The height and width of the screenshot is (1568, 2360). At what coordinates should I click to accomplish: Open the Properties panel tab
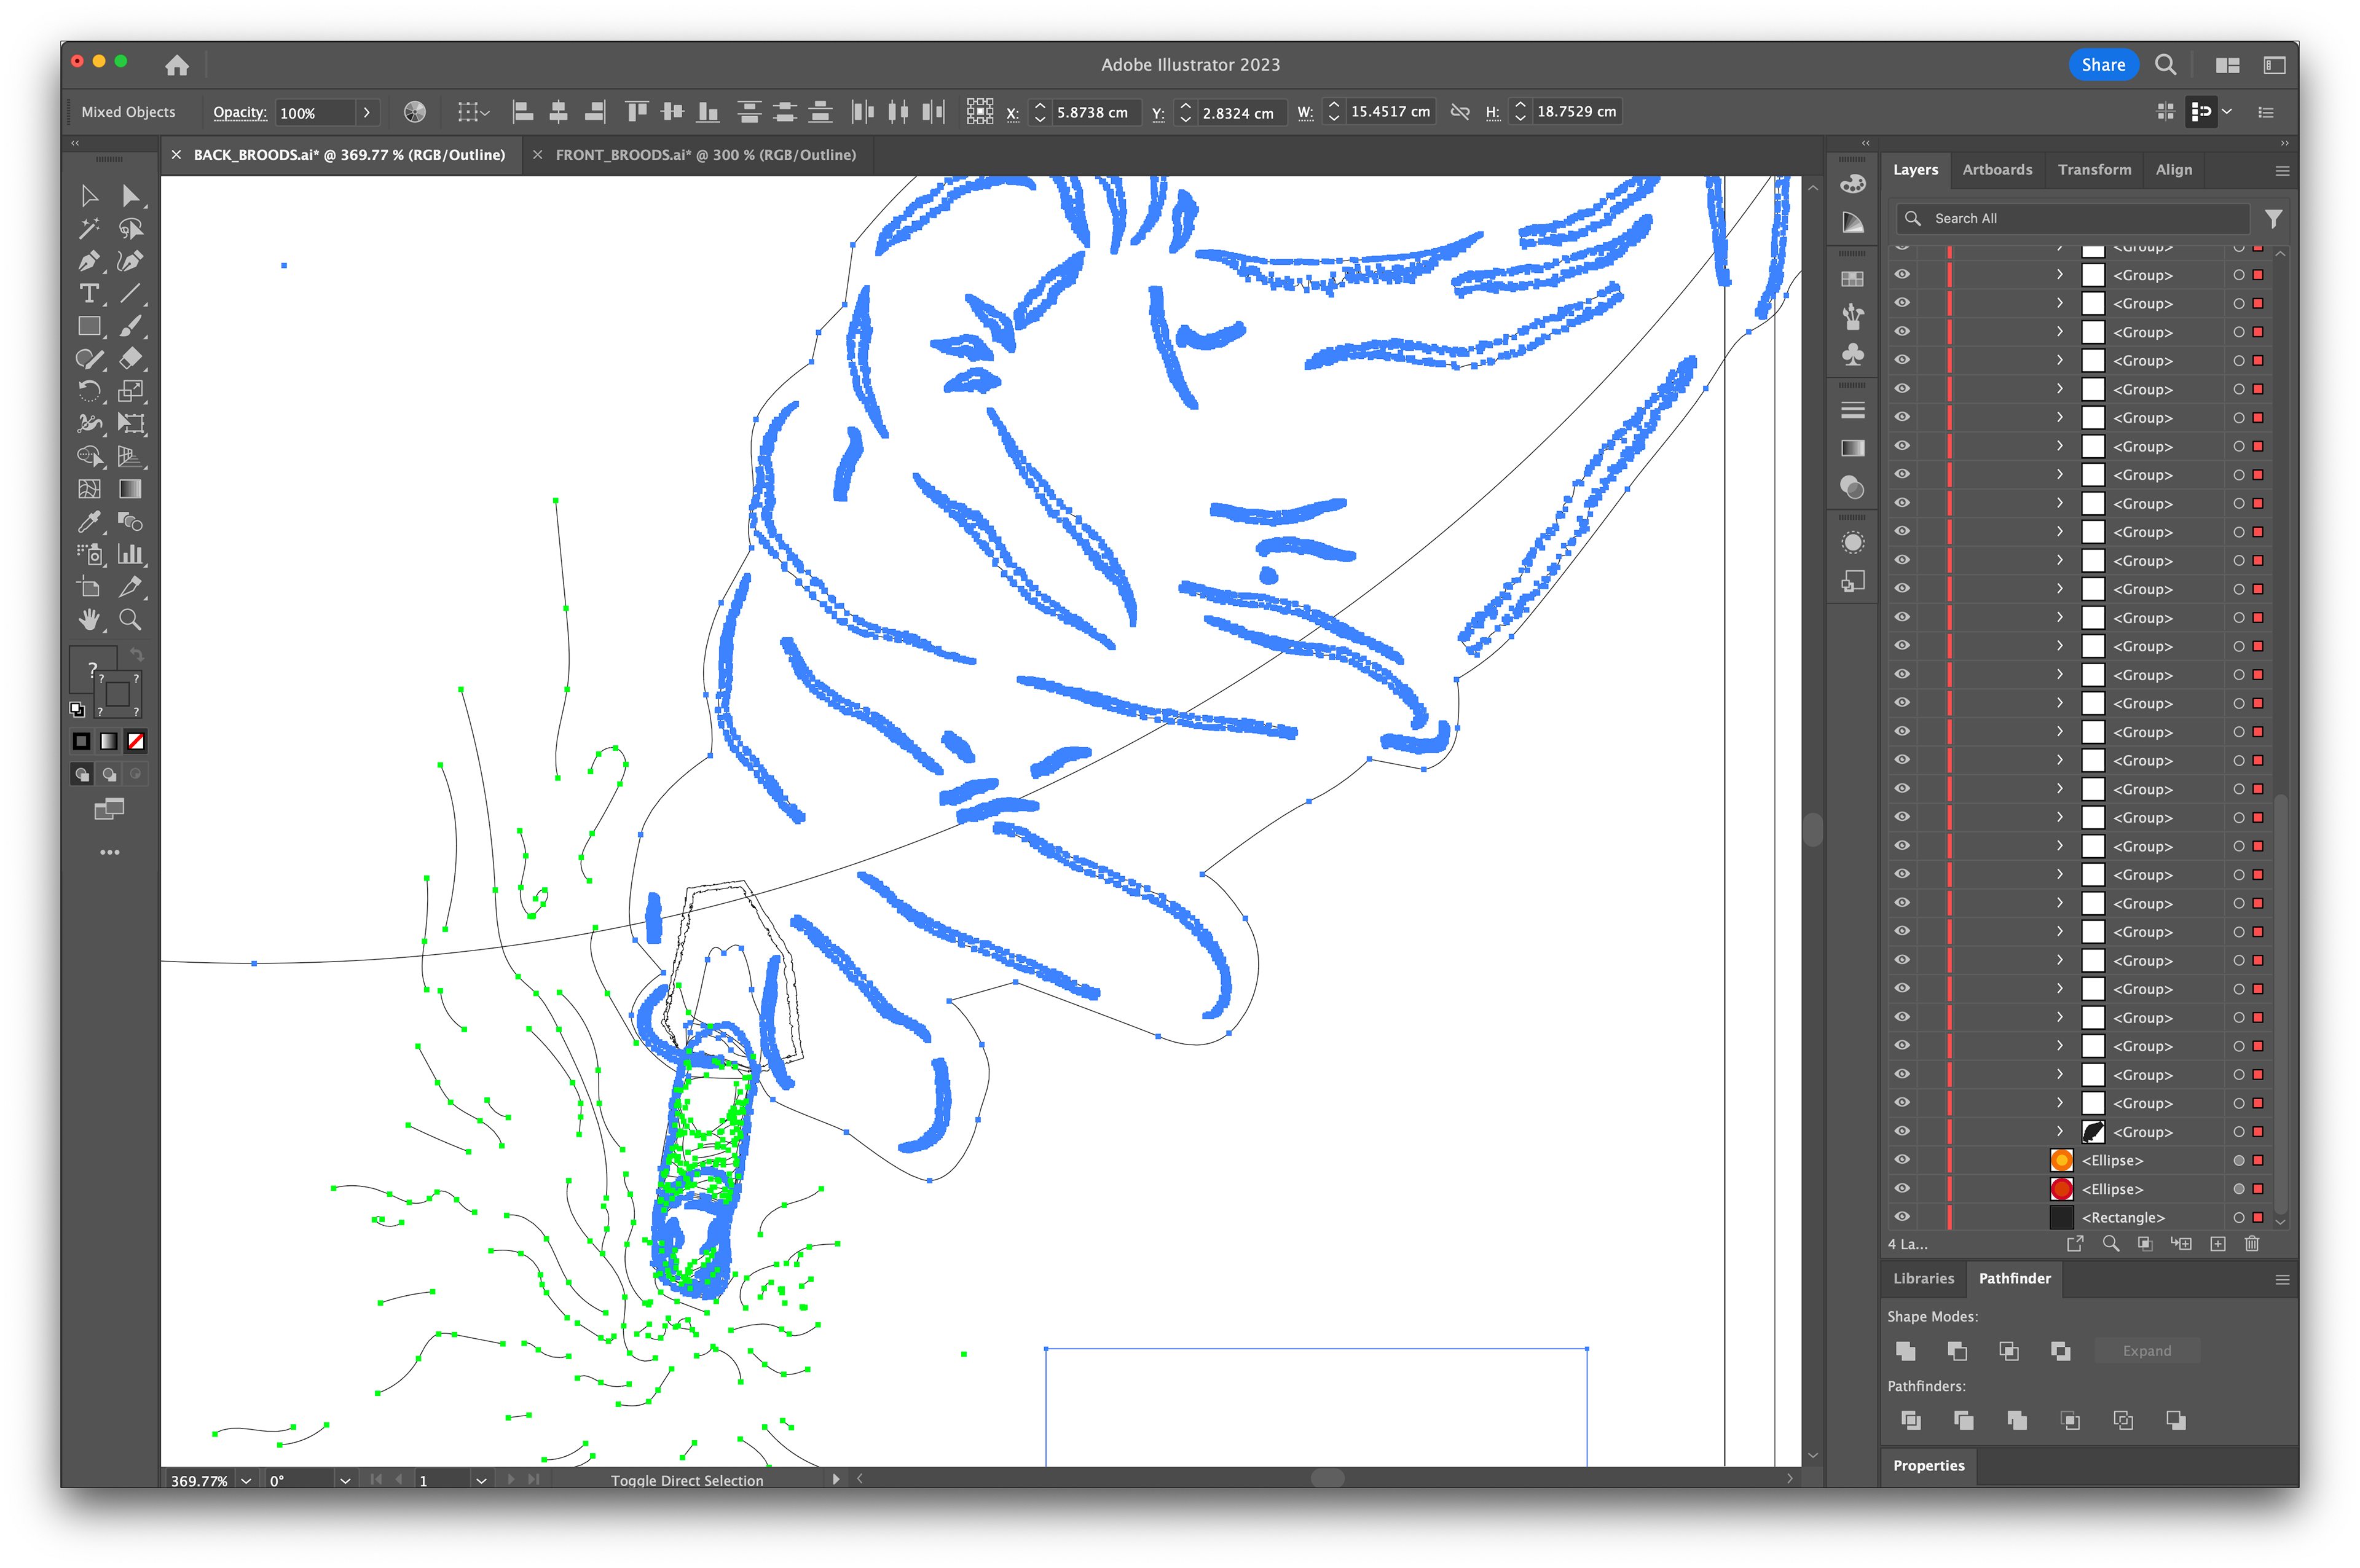coord(1928,1465)
